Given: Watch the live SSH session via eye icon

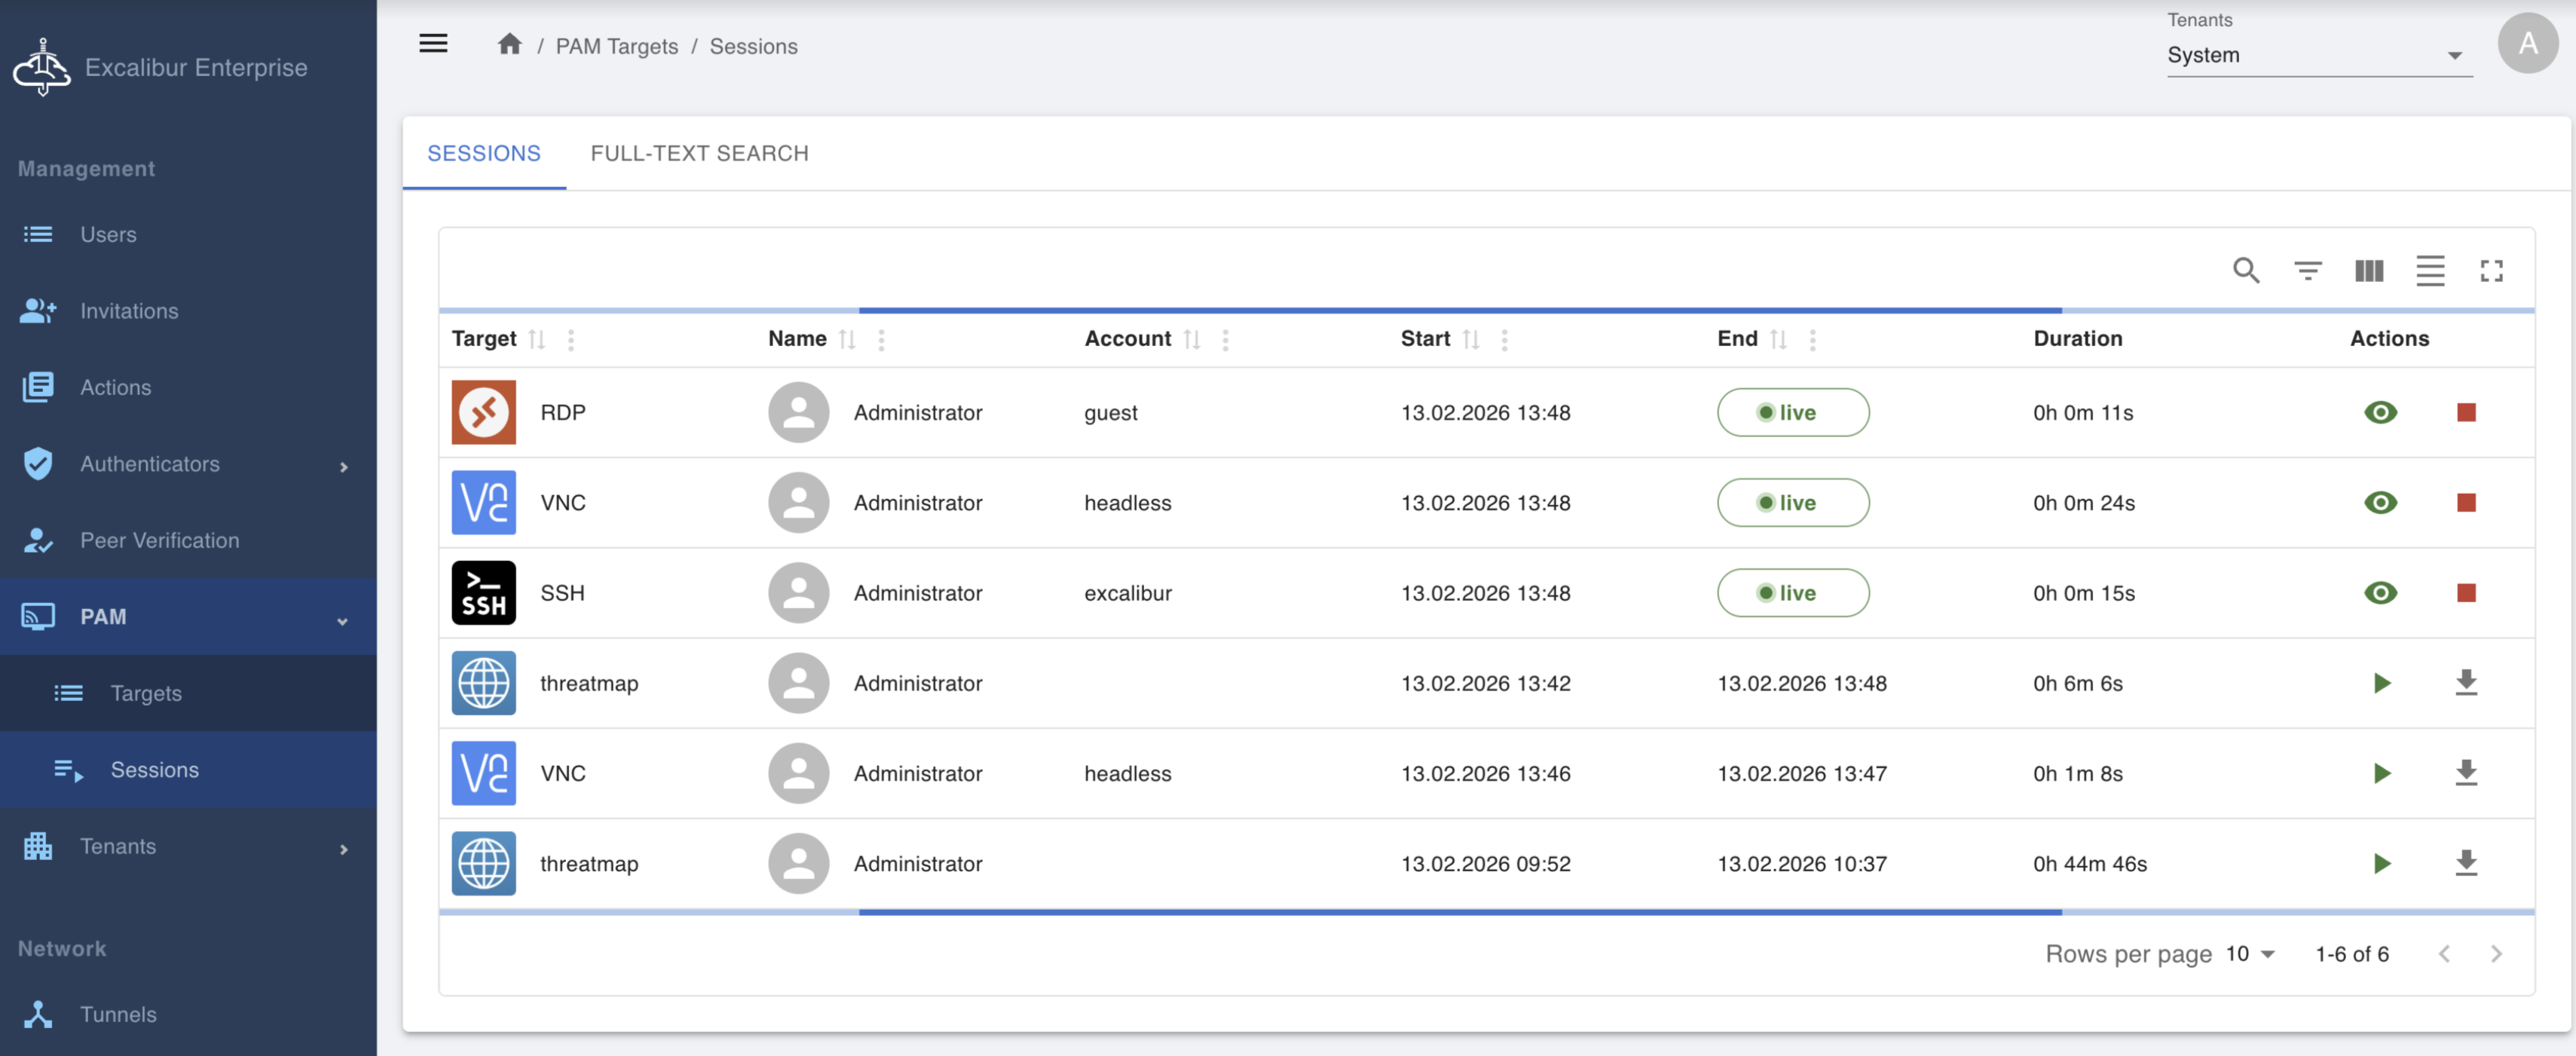Looking at the screenshot, I should click(2380, 593).
